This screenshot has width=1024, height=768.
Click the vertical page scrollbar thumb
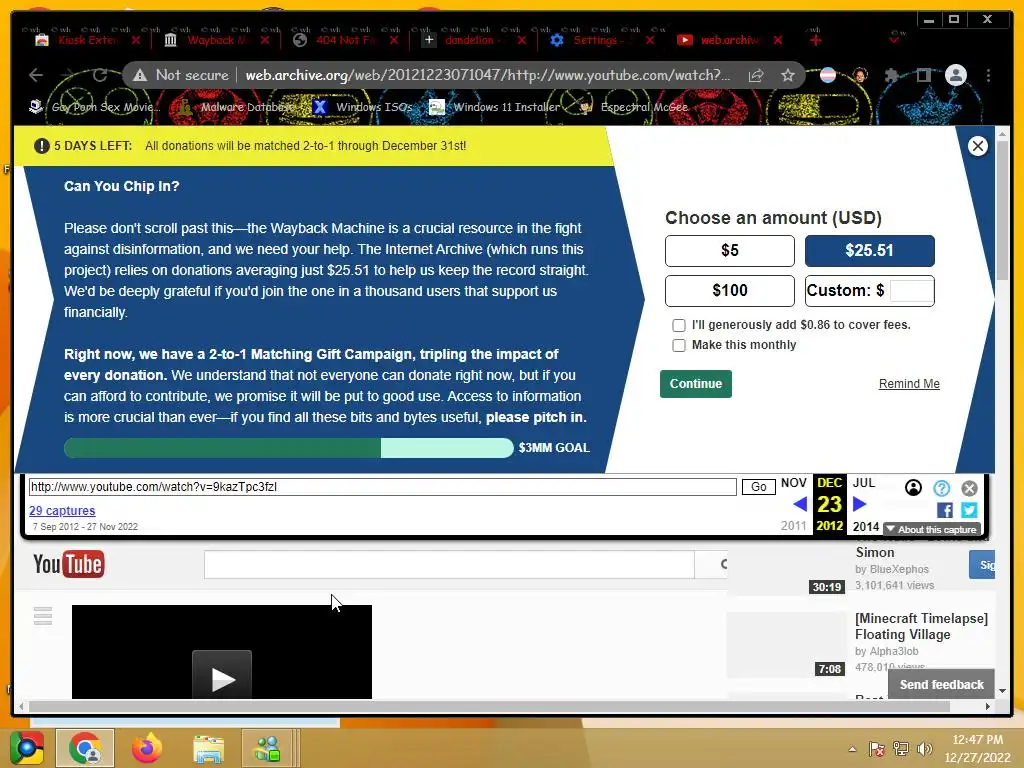pyautogui.click(x=1002, y=211)
